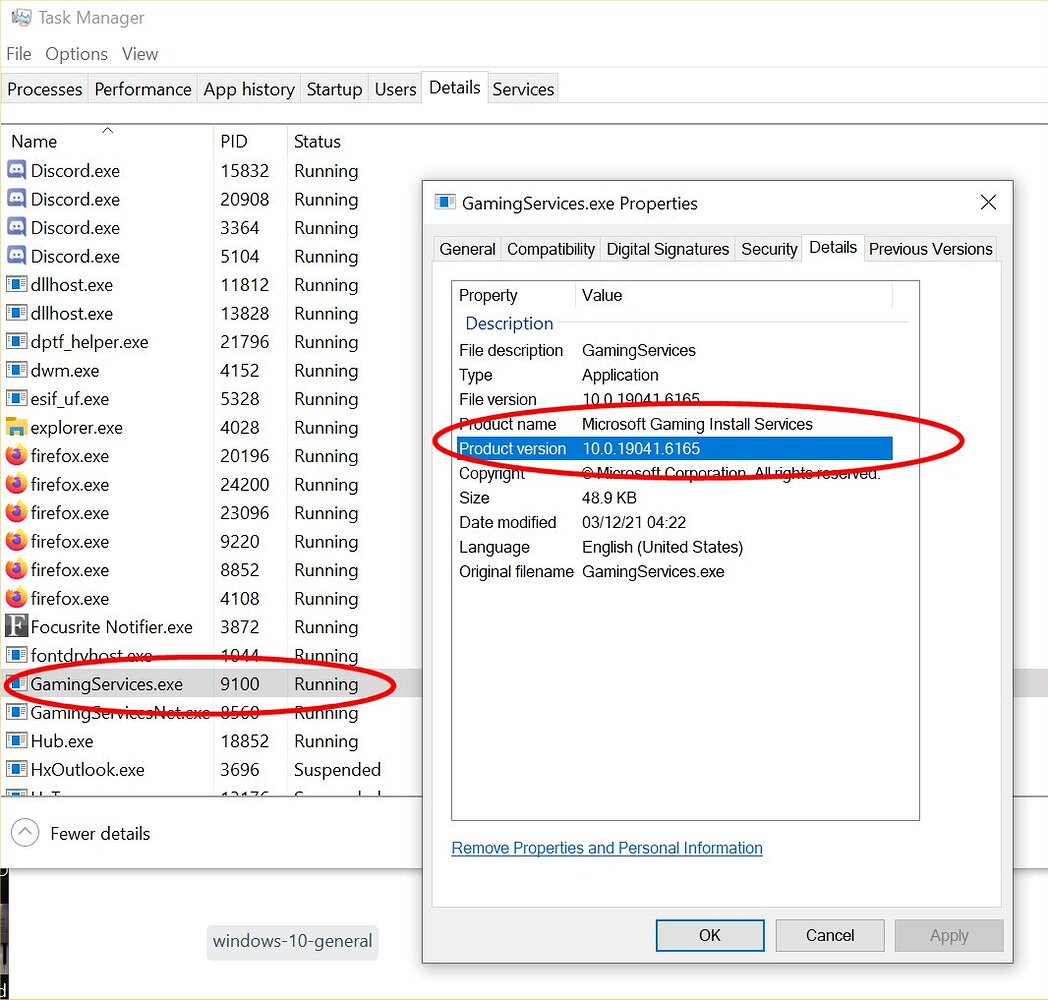Switch to the Startup tab

pyautogui.click(x=334, y=89)
